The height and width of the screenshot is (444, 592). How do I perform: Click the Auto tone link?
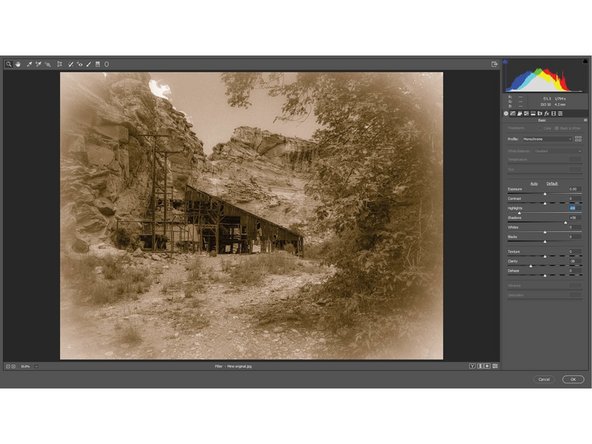(534, 183)
